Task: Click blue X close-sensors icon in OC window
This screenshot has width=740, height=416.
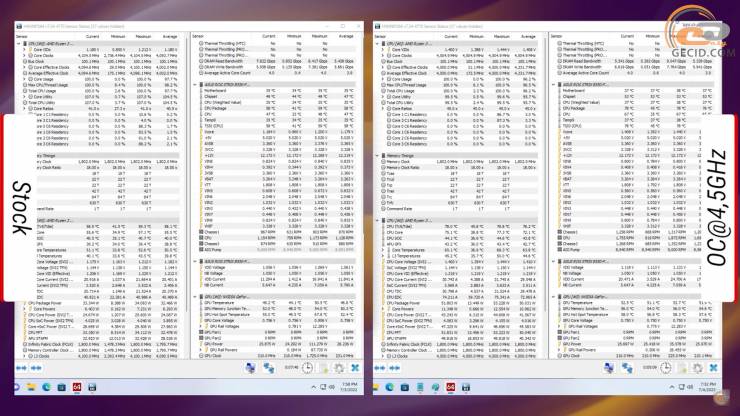Action: click(714, 367)
